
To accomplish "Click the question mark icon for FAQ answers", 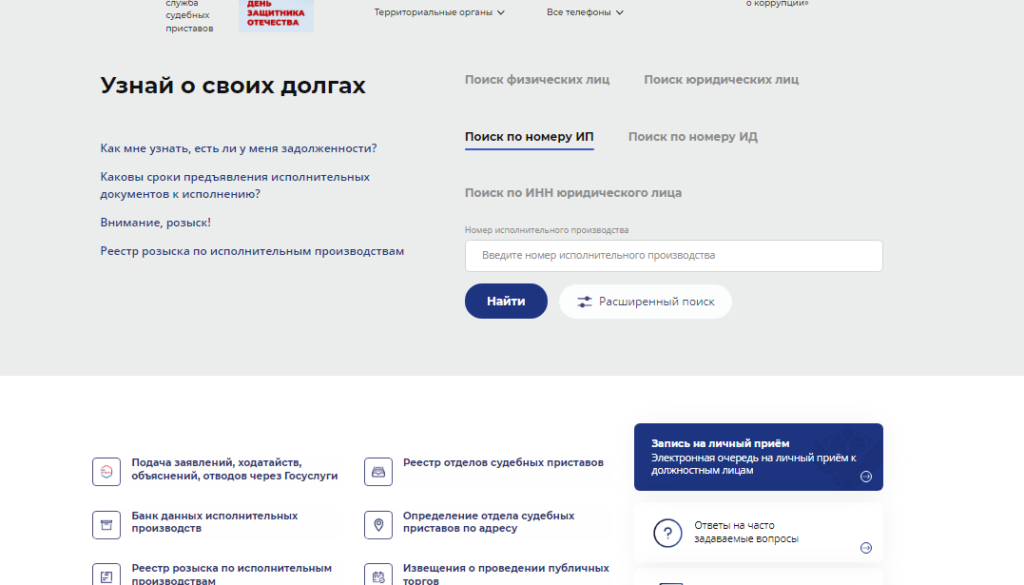I will 667,532.
